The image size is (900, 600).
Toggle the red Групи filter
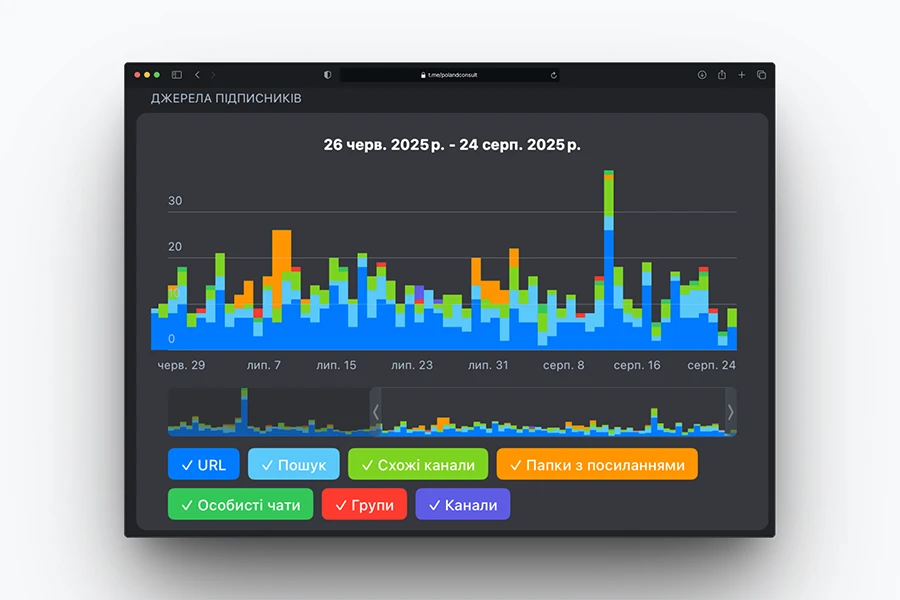pos(365,505)
